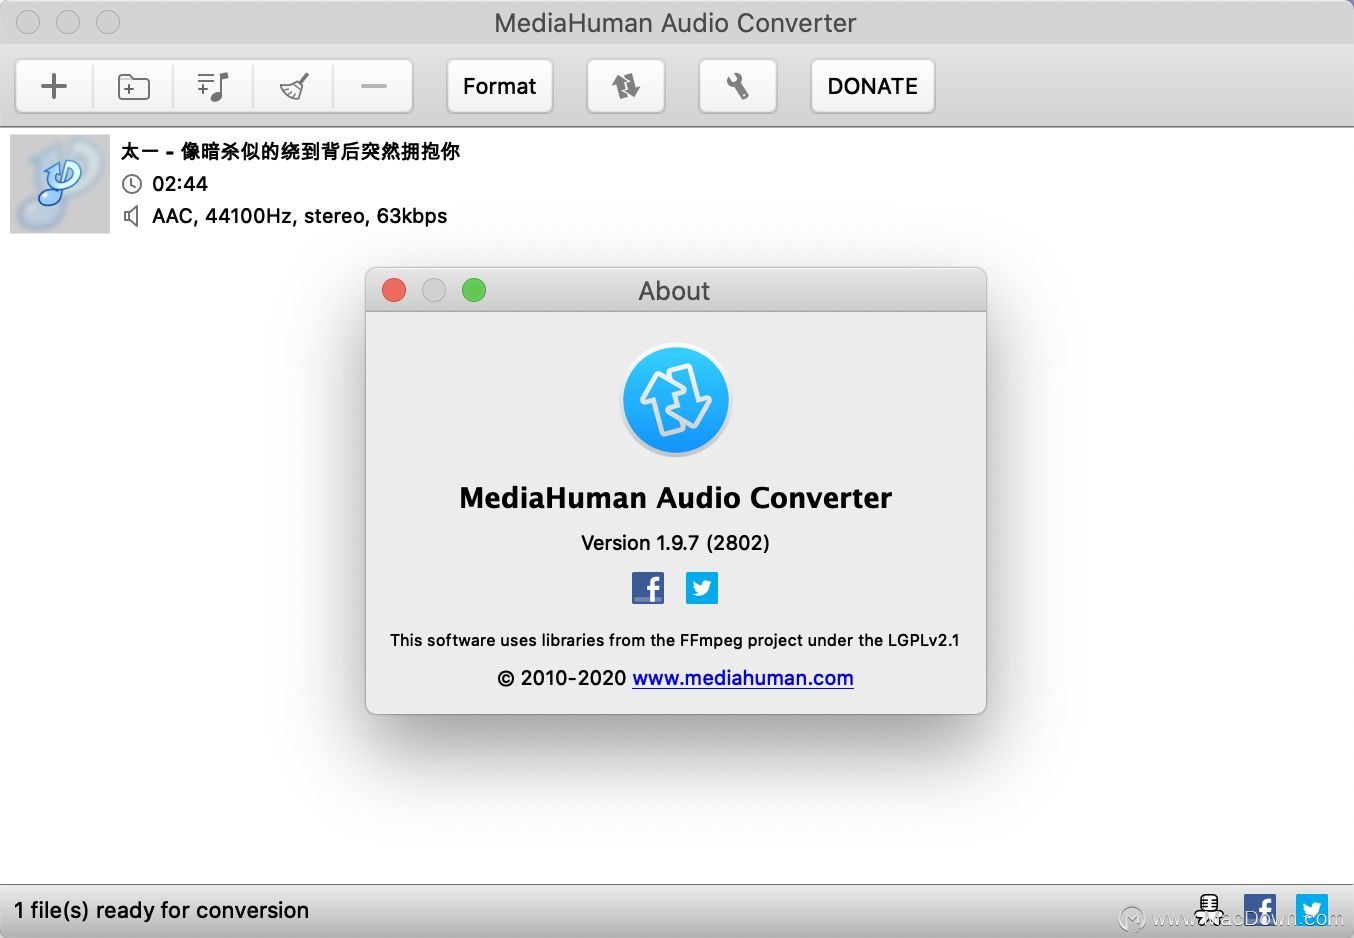Open the Format selection button
1354x938 pixels.
(500, 86)
